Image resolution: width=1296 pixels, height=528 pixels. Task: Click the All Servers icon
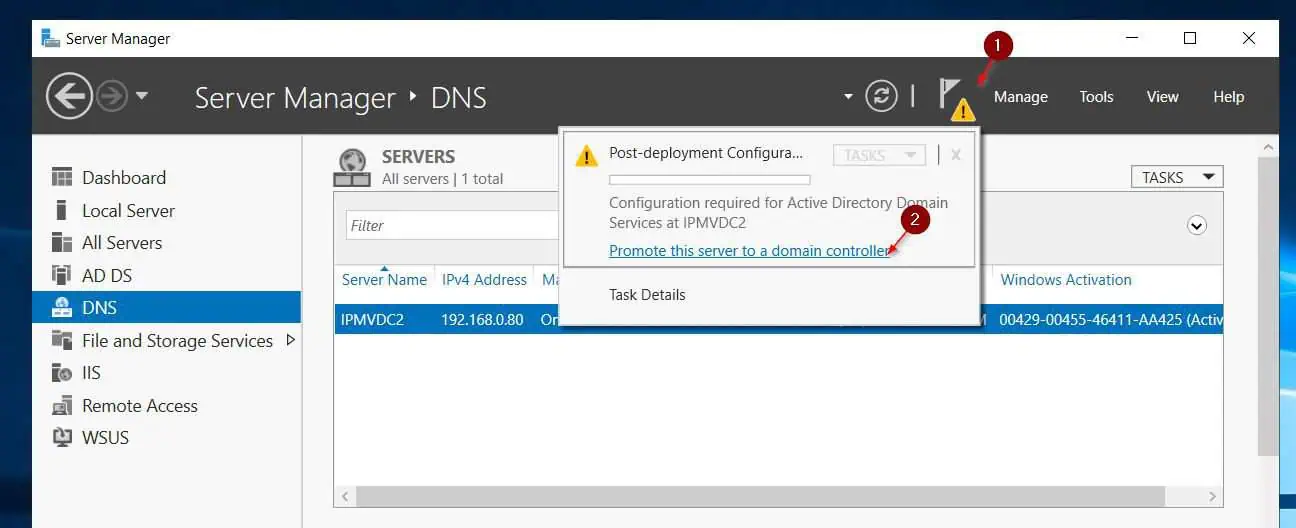tap(62, 243)
